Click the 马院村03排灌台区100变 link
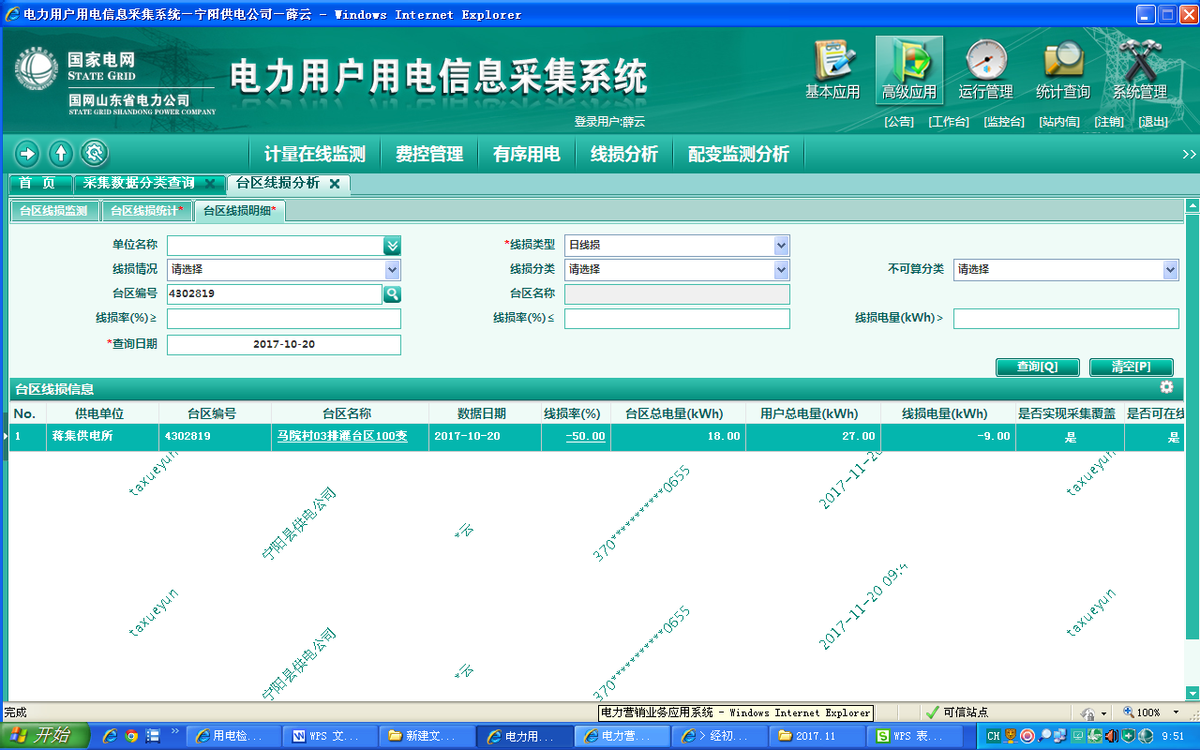 (x=342, y=437)
